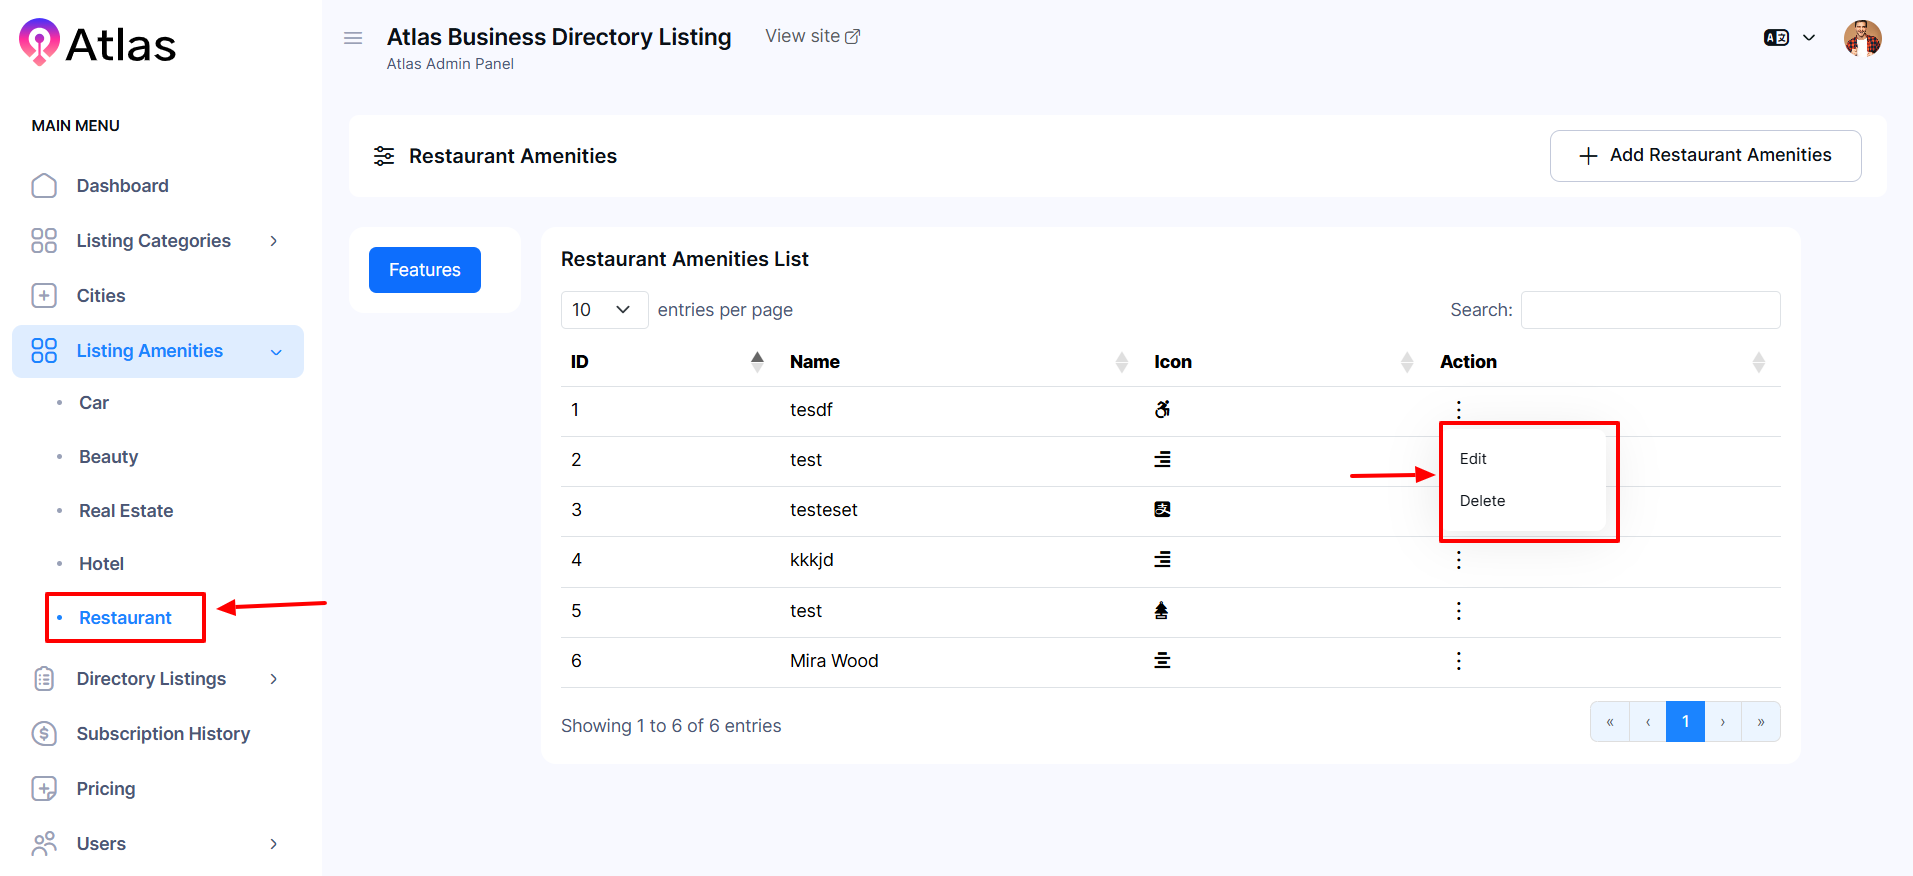
Task: Open three-dot menu for row 5 test
Action: (x=1458, y=611)
